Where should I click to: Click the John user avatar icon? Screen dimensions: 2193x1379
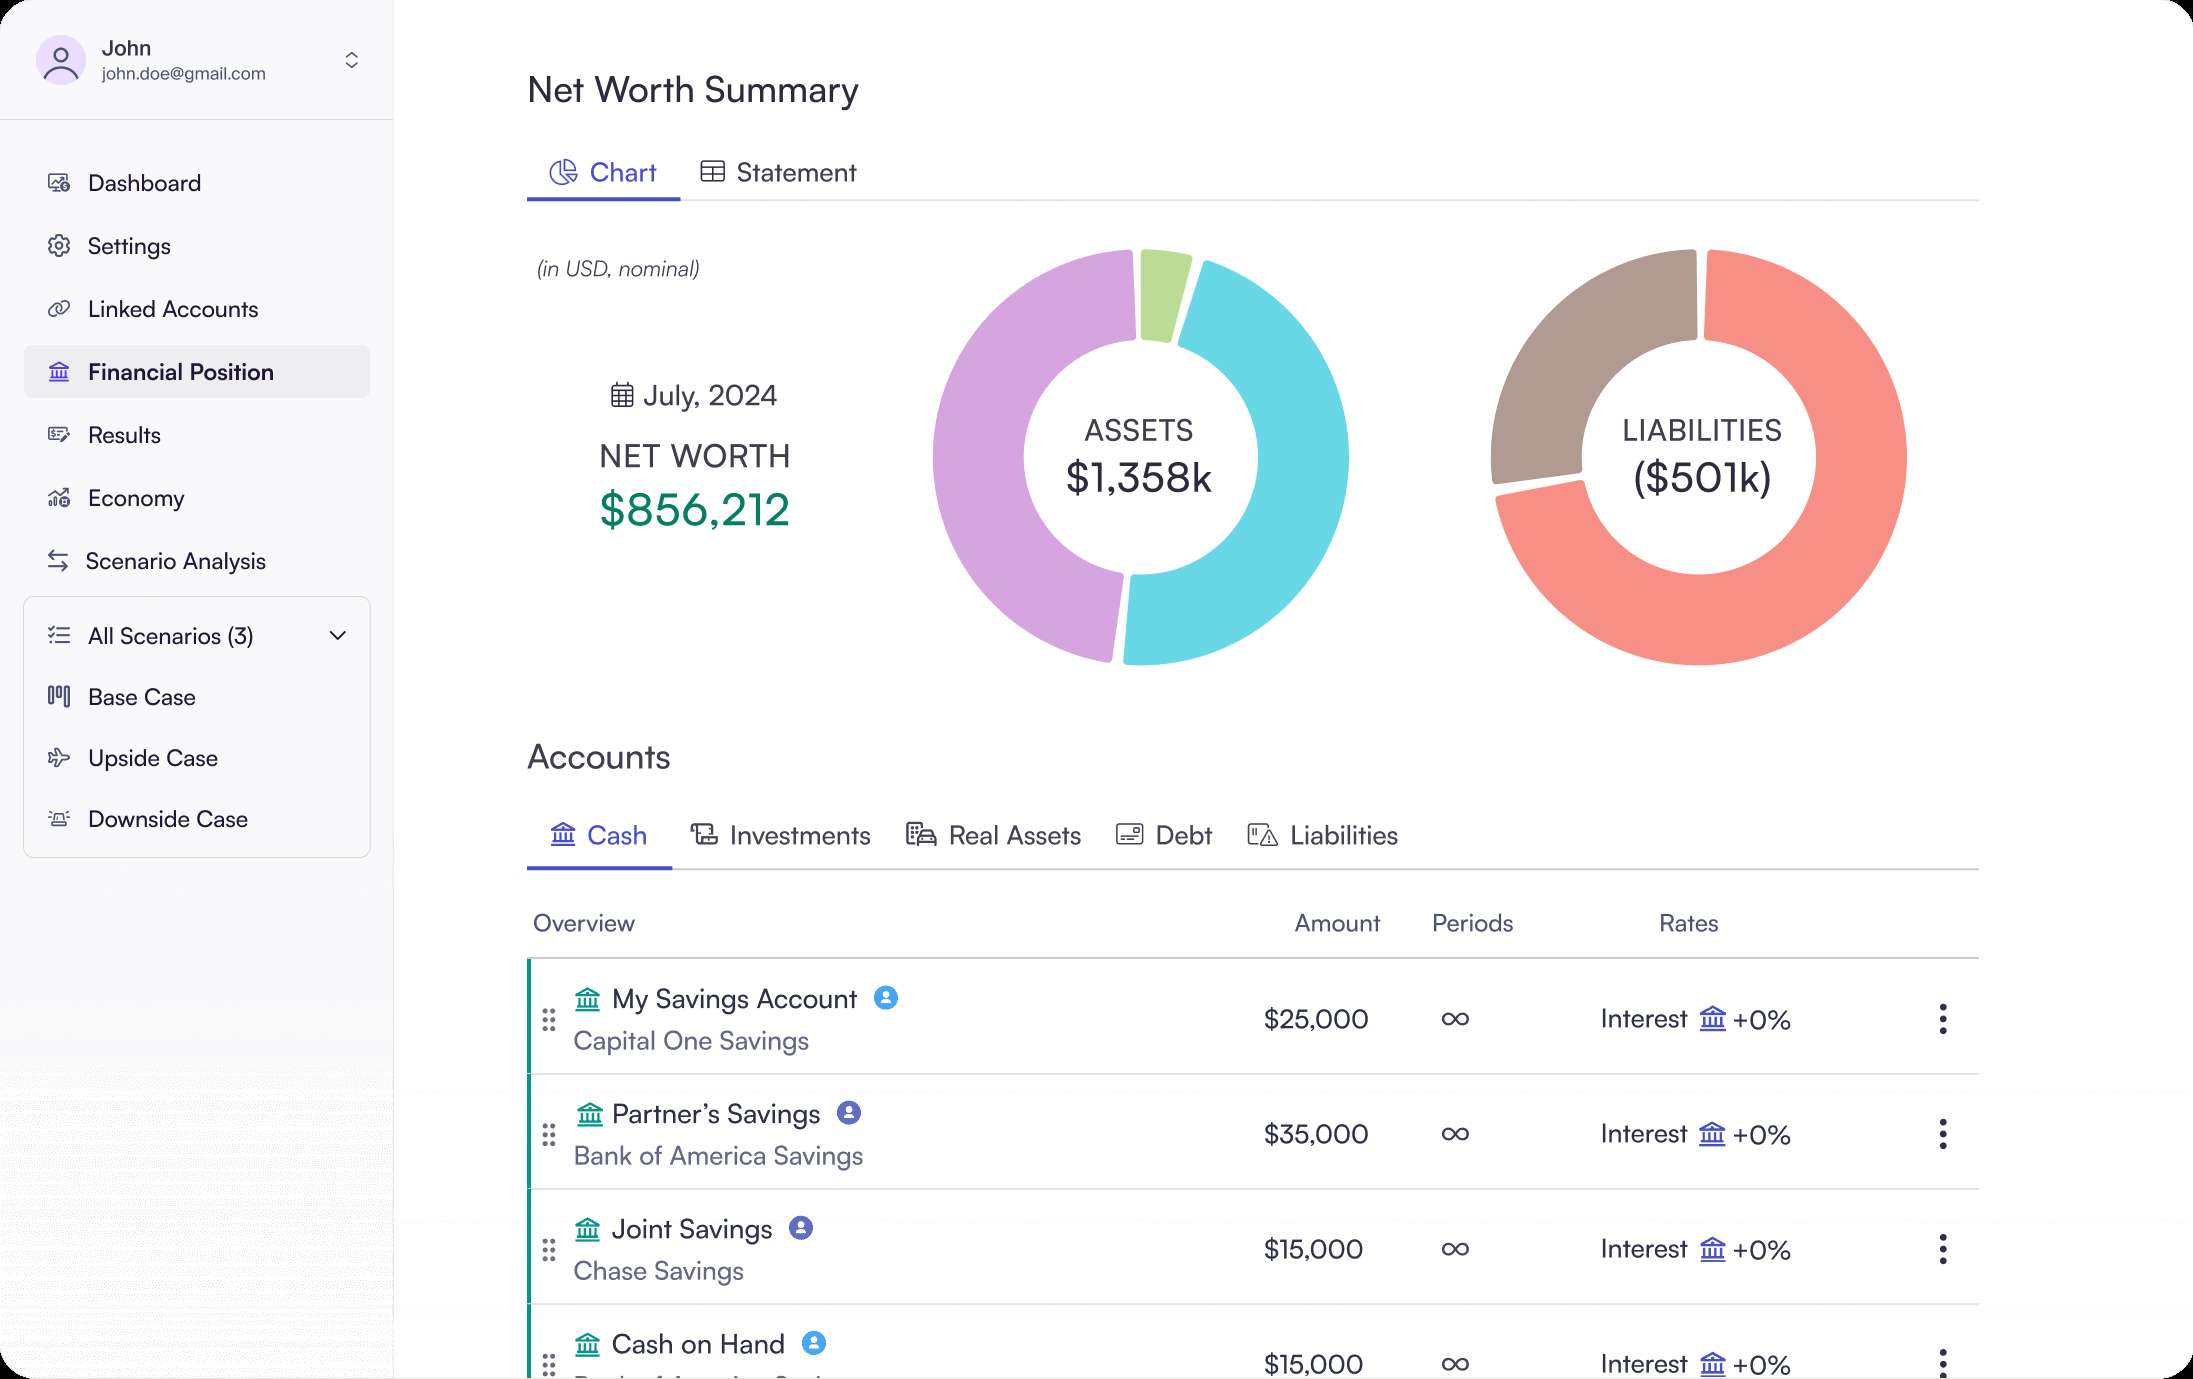[61, 60]
